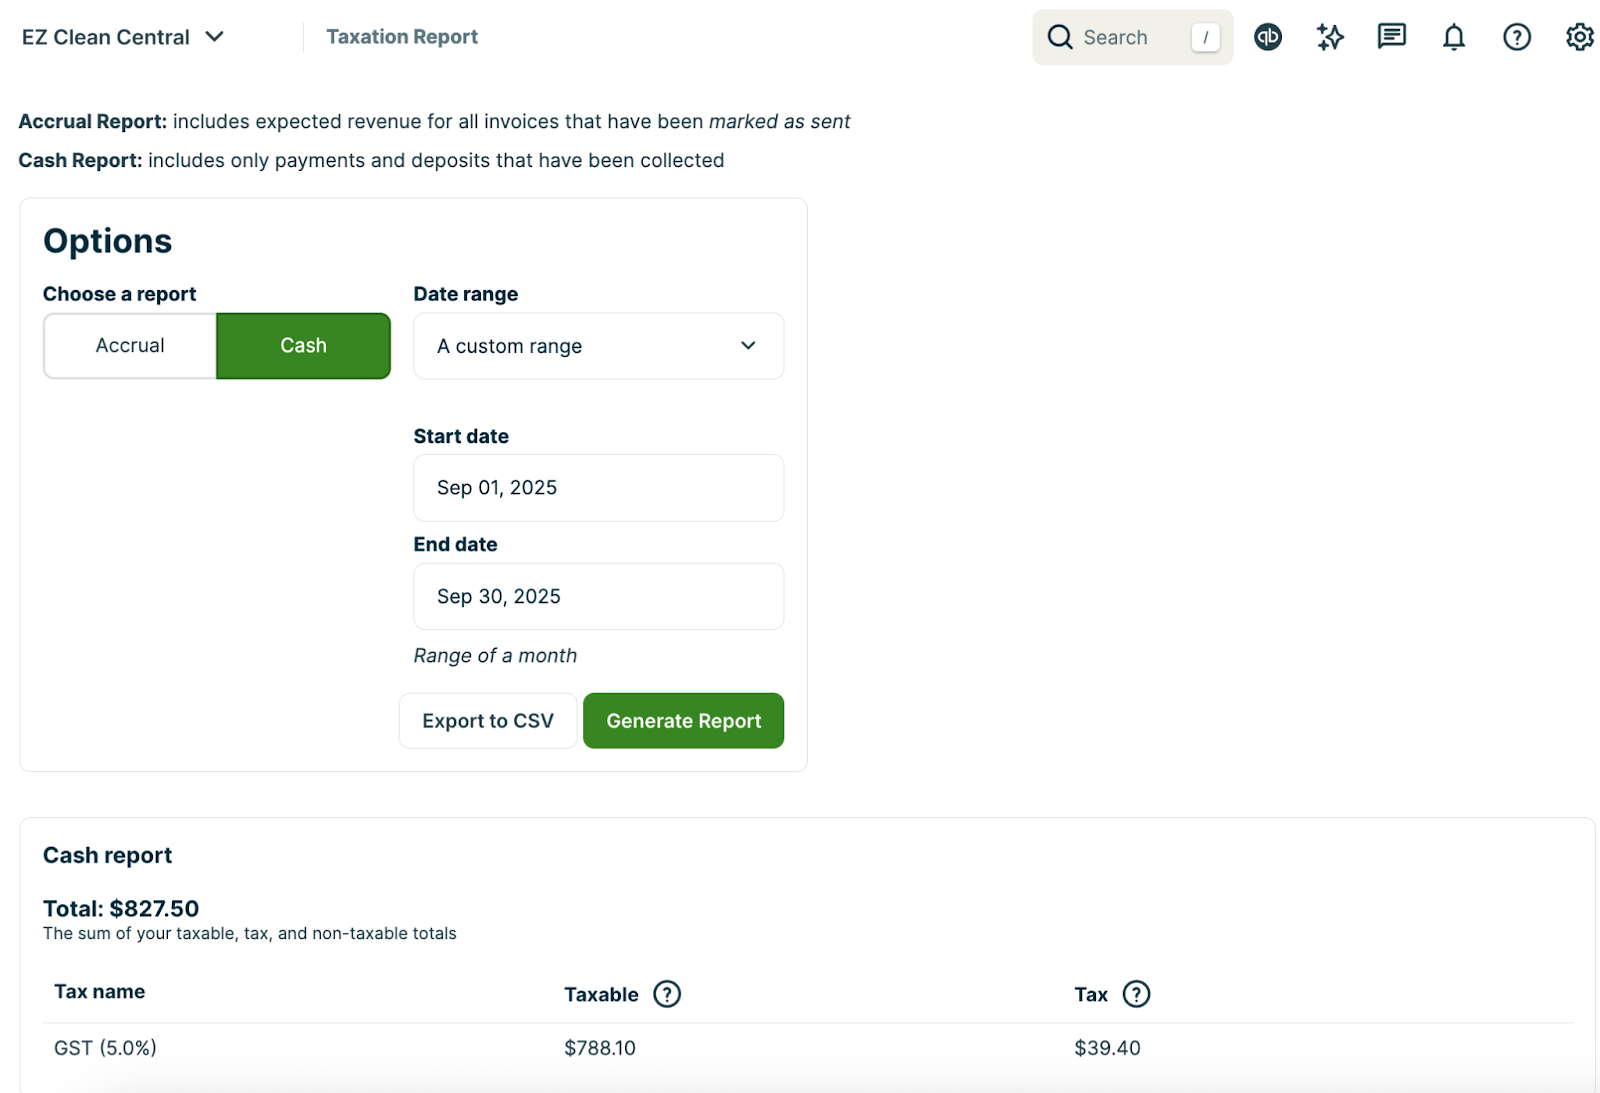Expand the EZ Clean Central account menu
1600x1093 pixels.
click(214, 37)
